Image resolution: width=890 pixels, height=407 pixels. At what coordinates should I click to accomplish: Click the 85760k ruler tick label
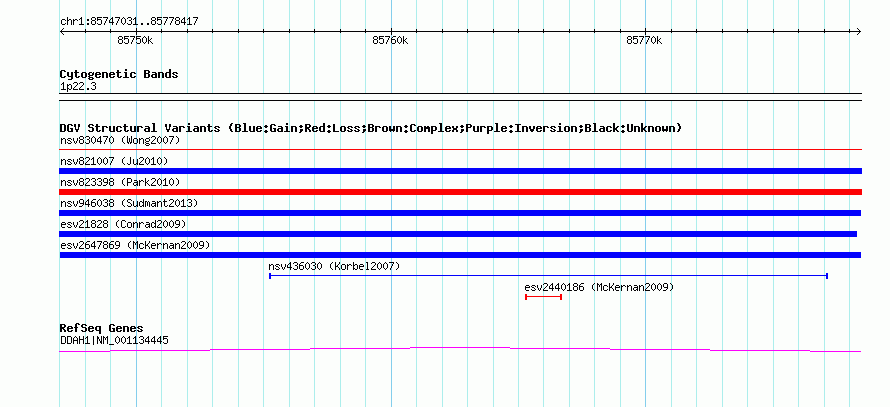(x=390, y=40)
